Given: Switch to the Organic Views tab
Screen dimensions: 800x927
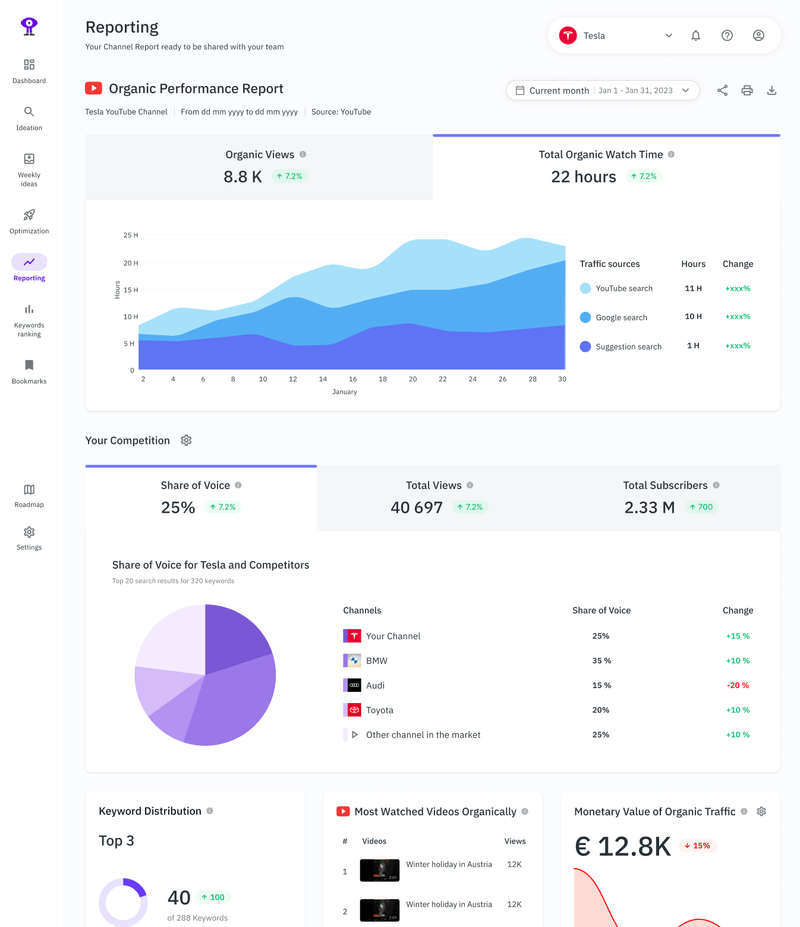Looking at the screenshot, I should click(x=259, y=167).
